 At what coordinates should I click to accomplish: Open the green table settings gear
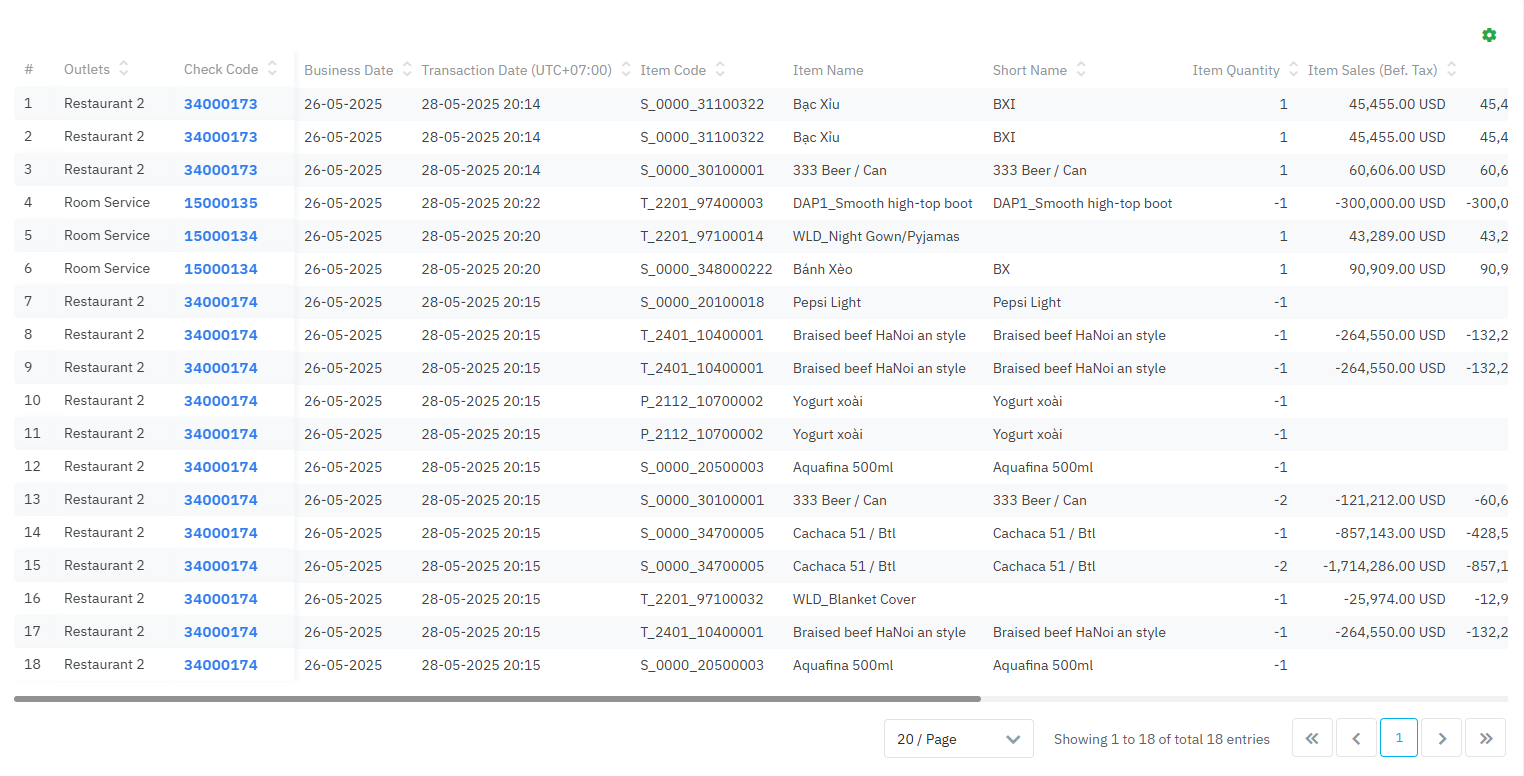pyautogui.click(x=1489, y=36)
